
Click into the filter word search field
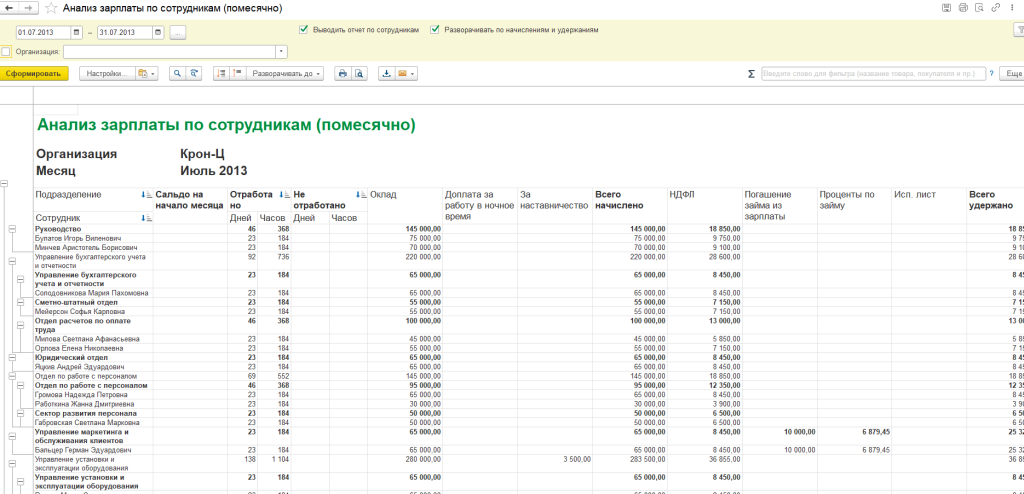coord(872,74)
